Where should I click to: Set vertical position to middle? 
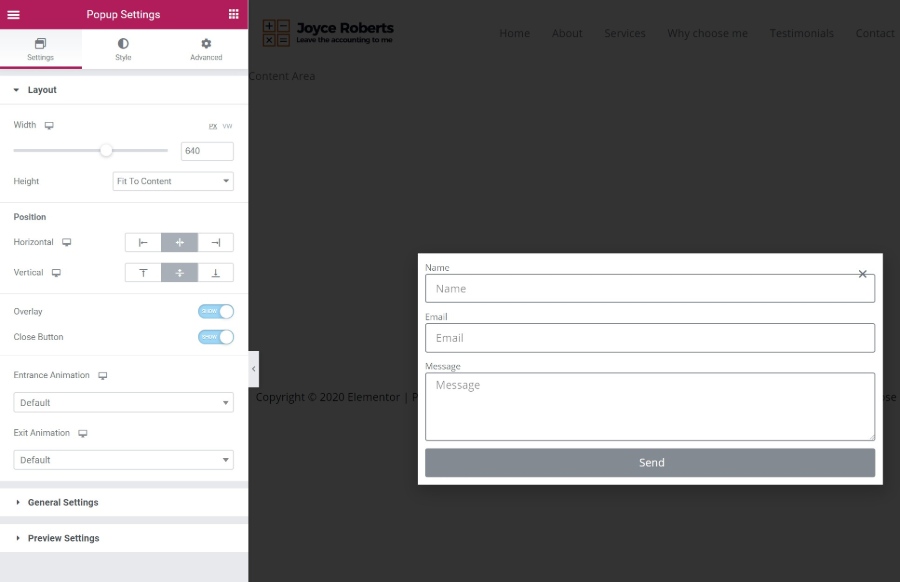click(x=179, y=273)
